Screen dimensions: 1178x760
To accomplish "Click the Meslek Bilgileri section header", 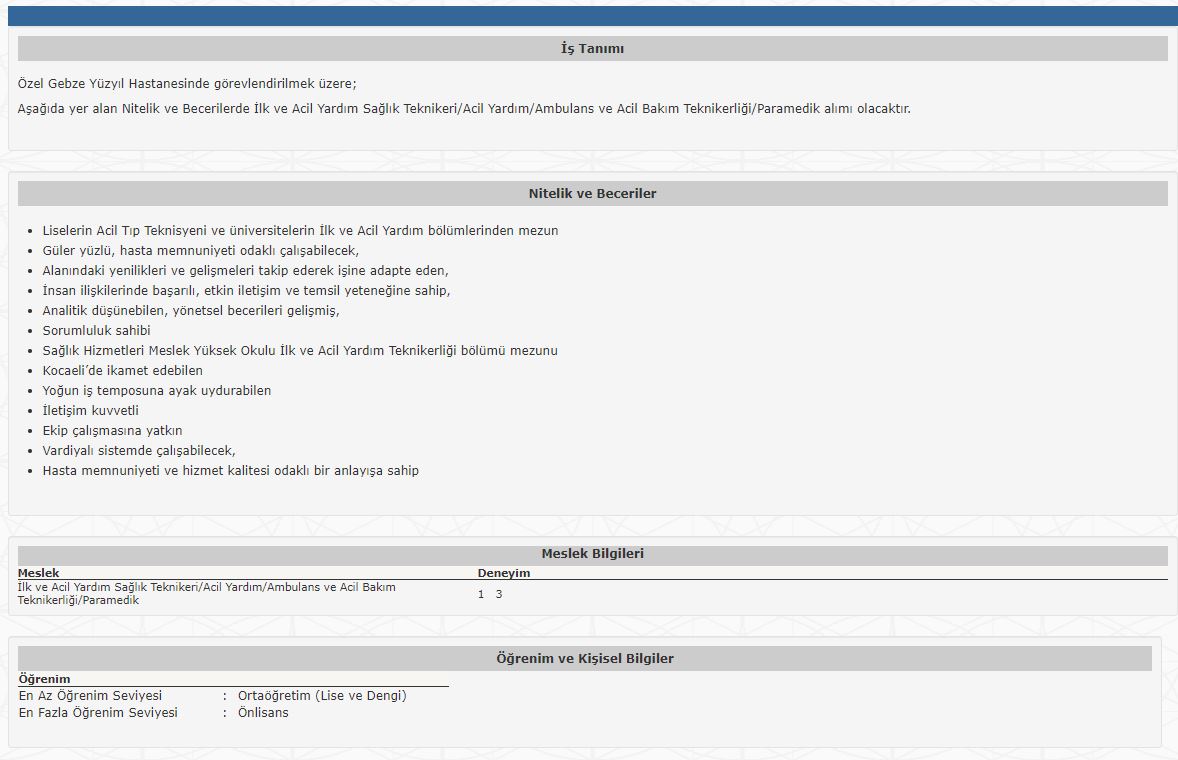I will [592, 553].
